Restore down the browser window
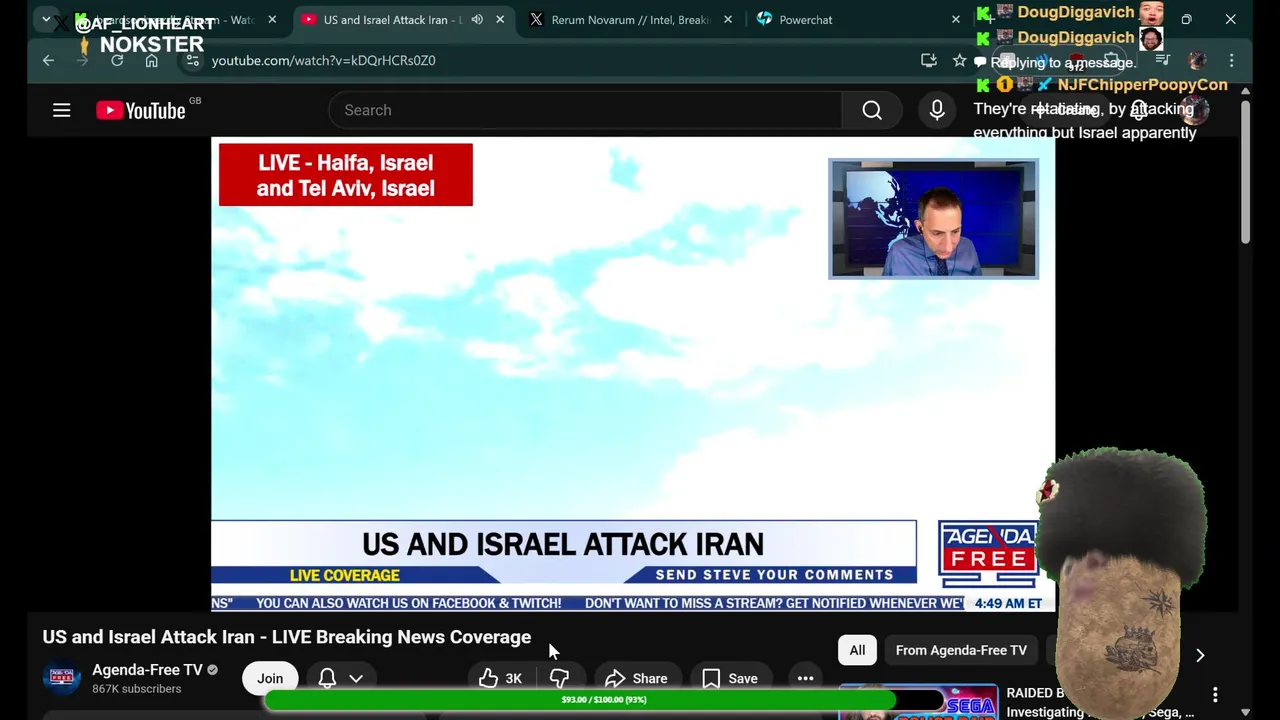The image size is (1280, 720). click(1186, 19)
